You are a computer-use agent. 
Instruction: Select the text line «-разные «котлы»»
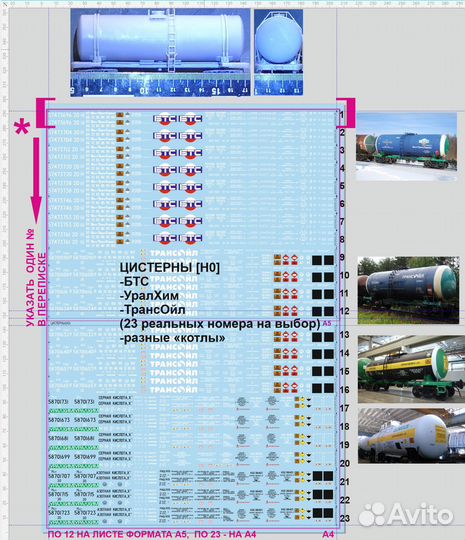(x=173, y=338)
